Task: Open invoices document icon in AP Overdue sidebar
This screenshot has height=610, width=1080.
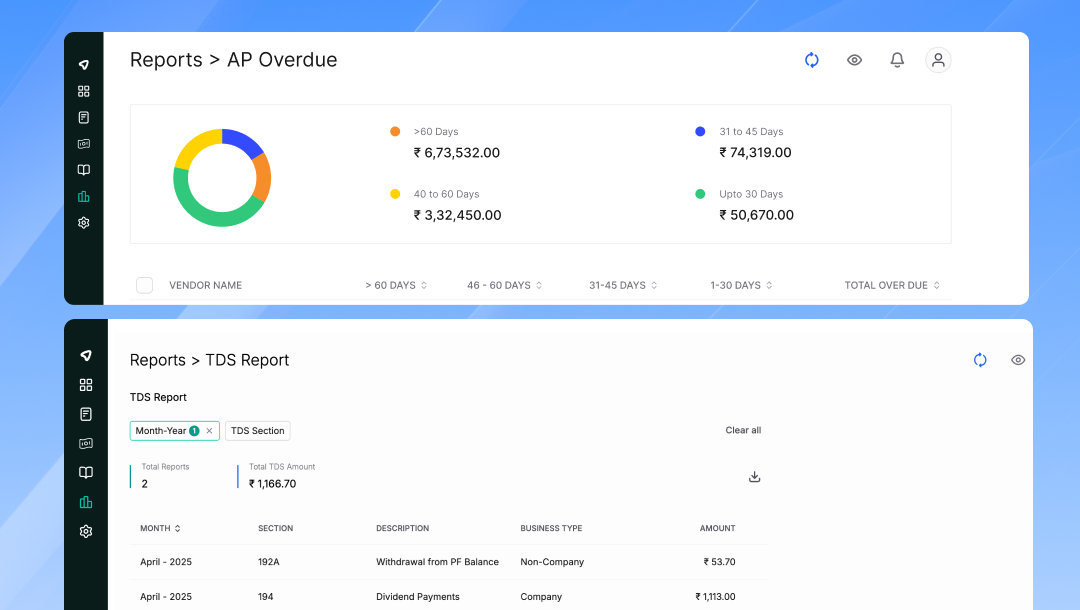Action: click(83, 118)
